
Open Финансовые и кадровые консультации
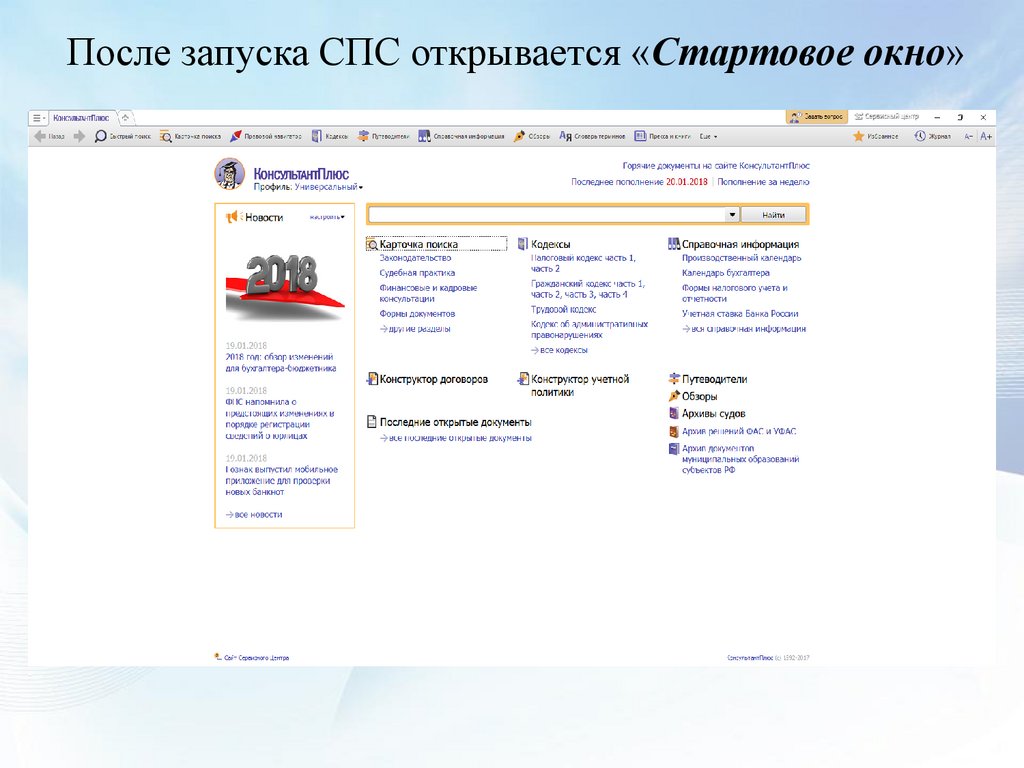pyautogui.click(x=428, y=293)
